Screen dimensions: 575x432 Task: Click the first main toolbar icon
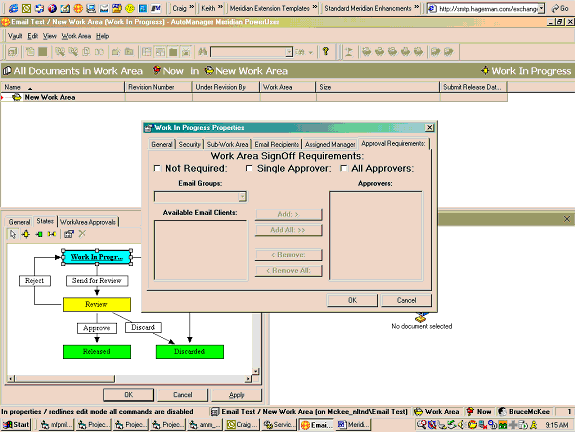pyautogui.click(x=12, y=52)
